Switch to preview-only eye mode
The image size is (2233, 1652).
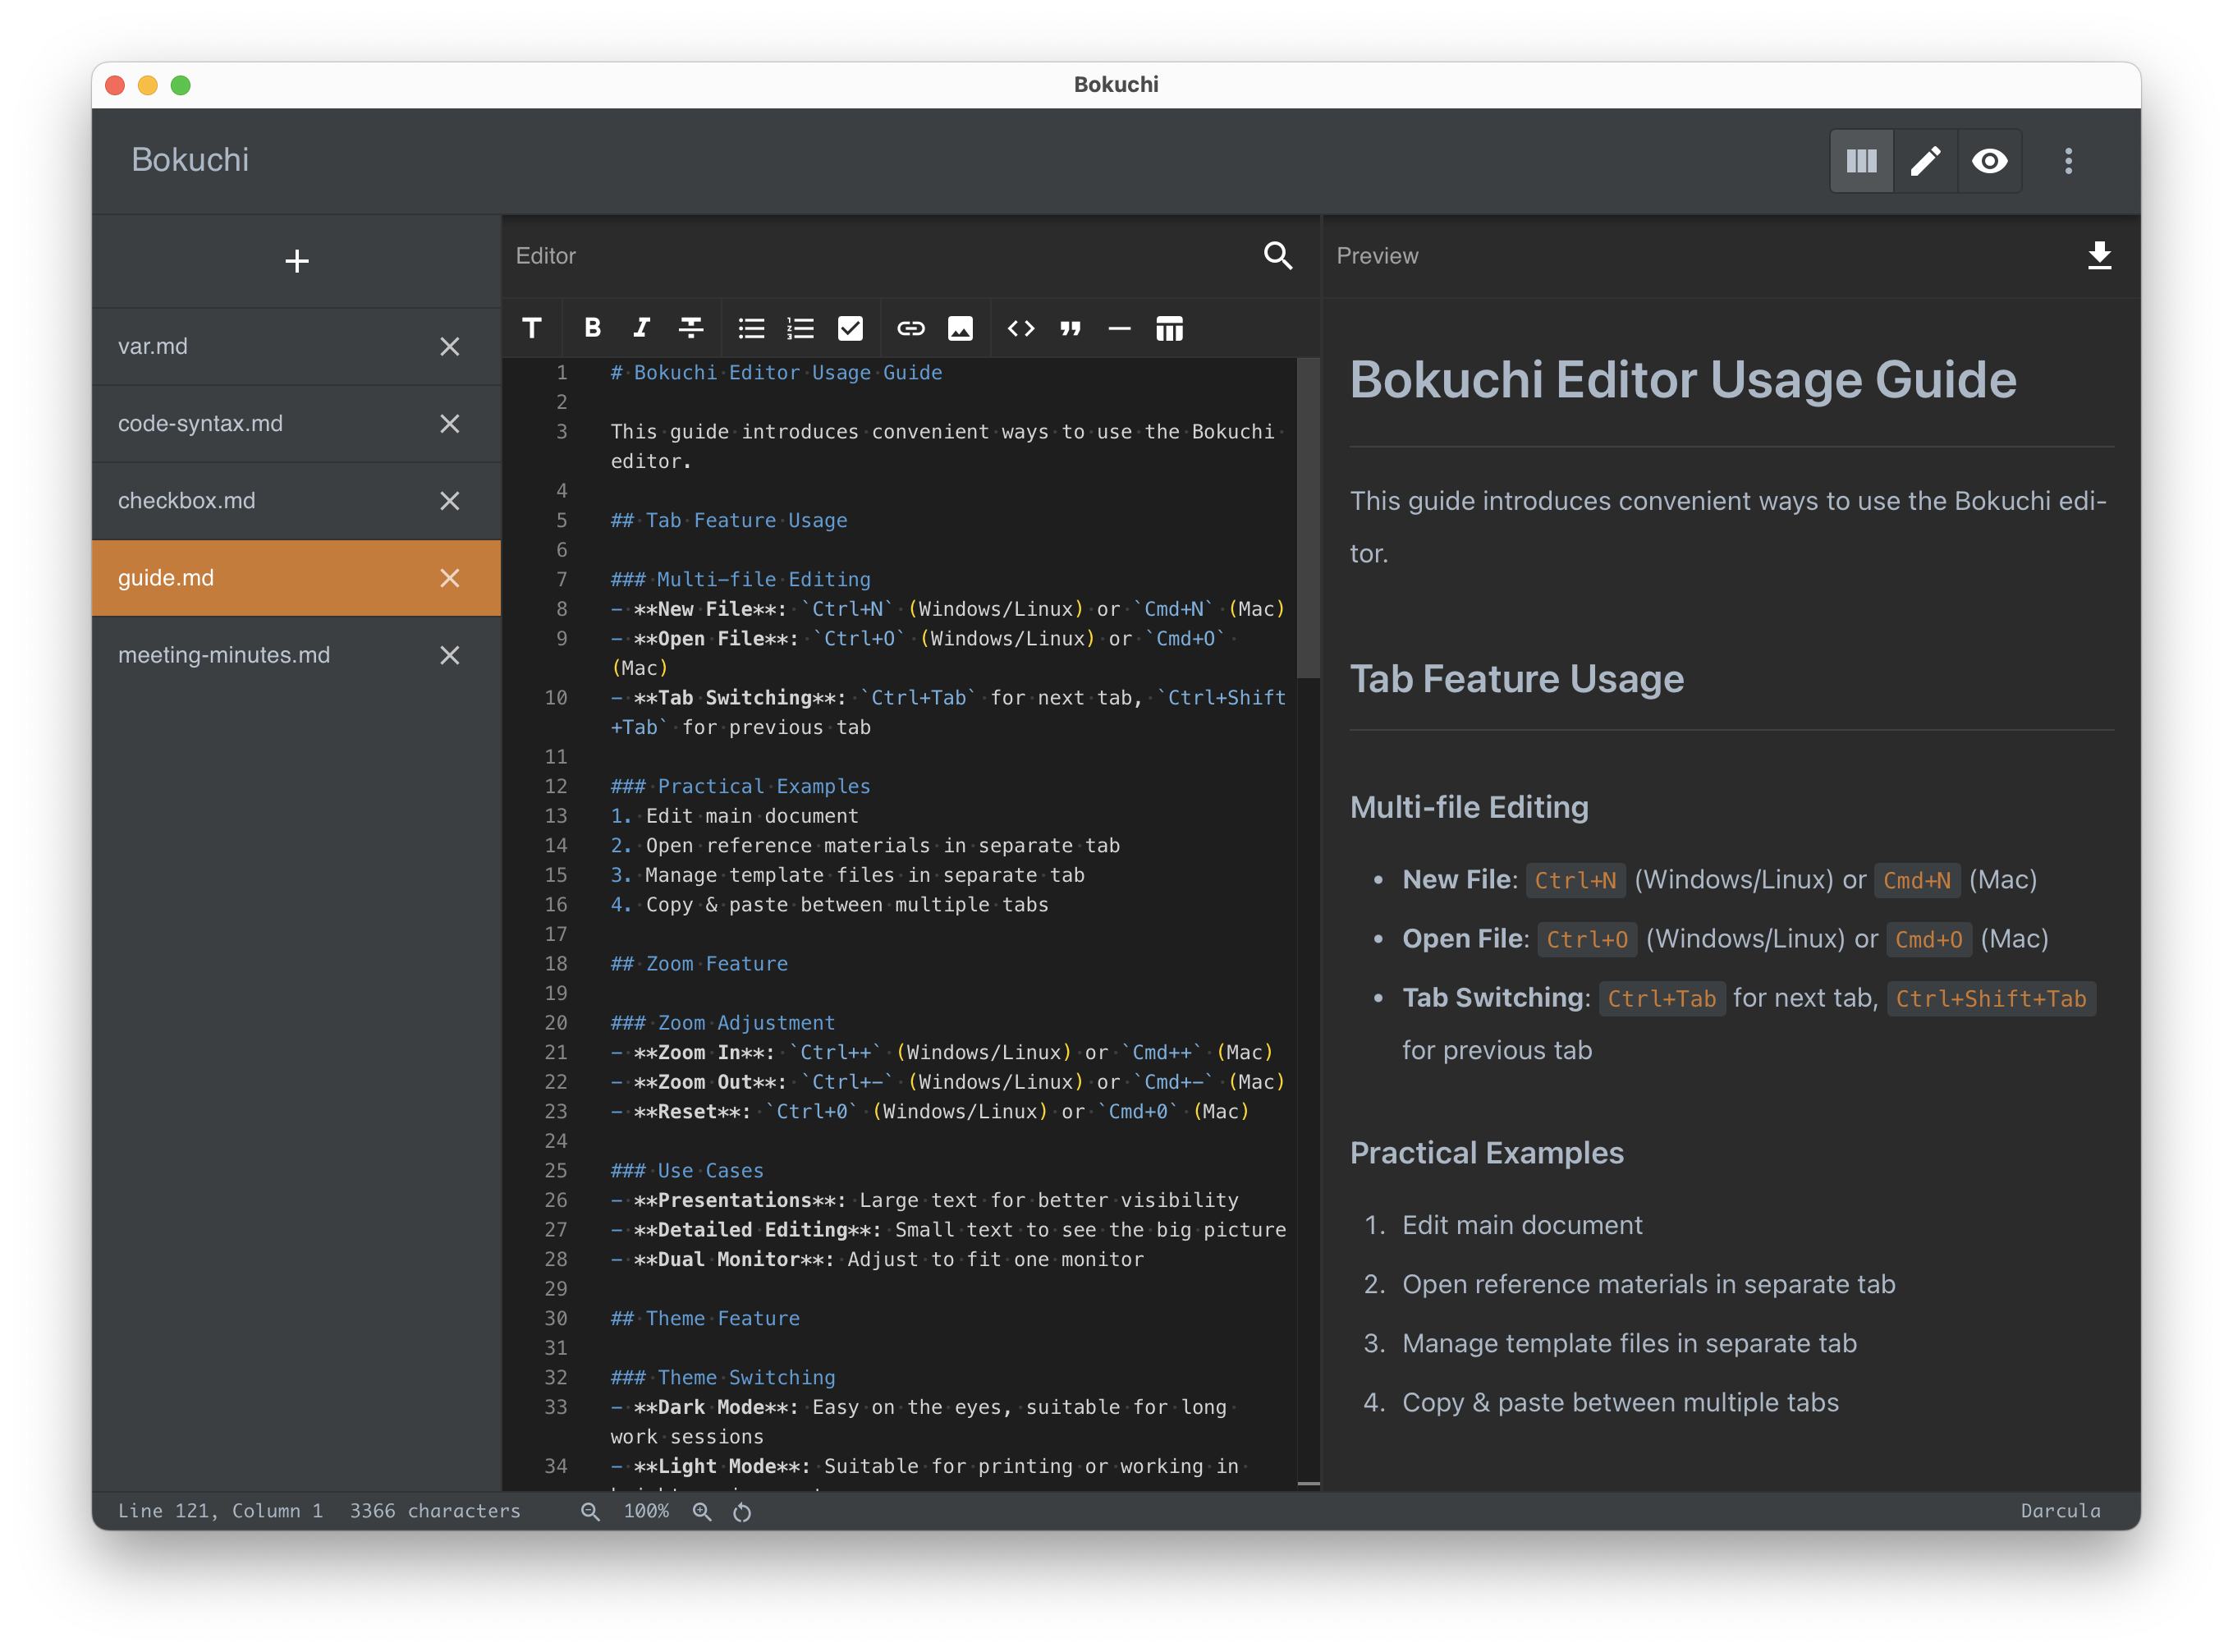pyautogui.click(x=1989, y=161)
